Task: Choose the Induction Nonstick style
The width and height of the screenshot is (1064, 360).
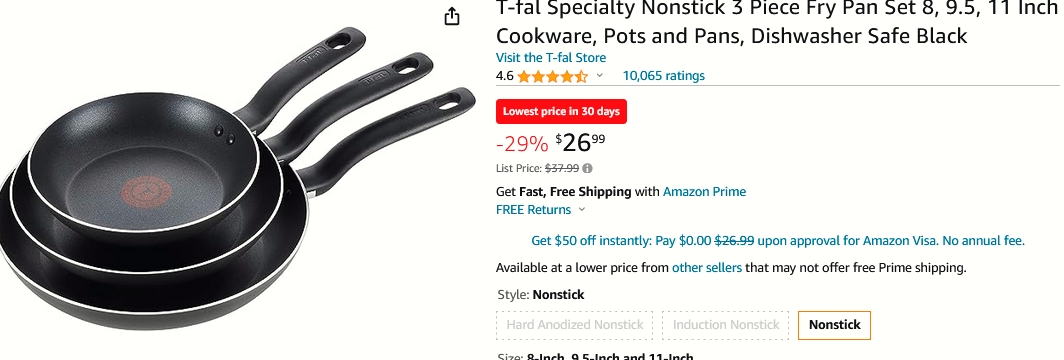Action: 725,325
